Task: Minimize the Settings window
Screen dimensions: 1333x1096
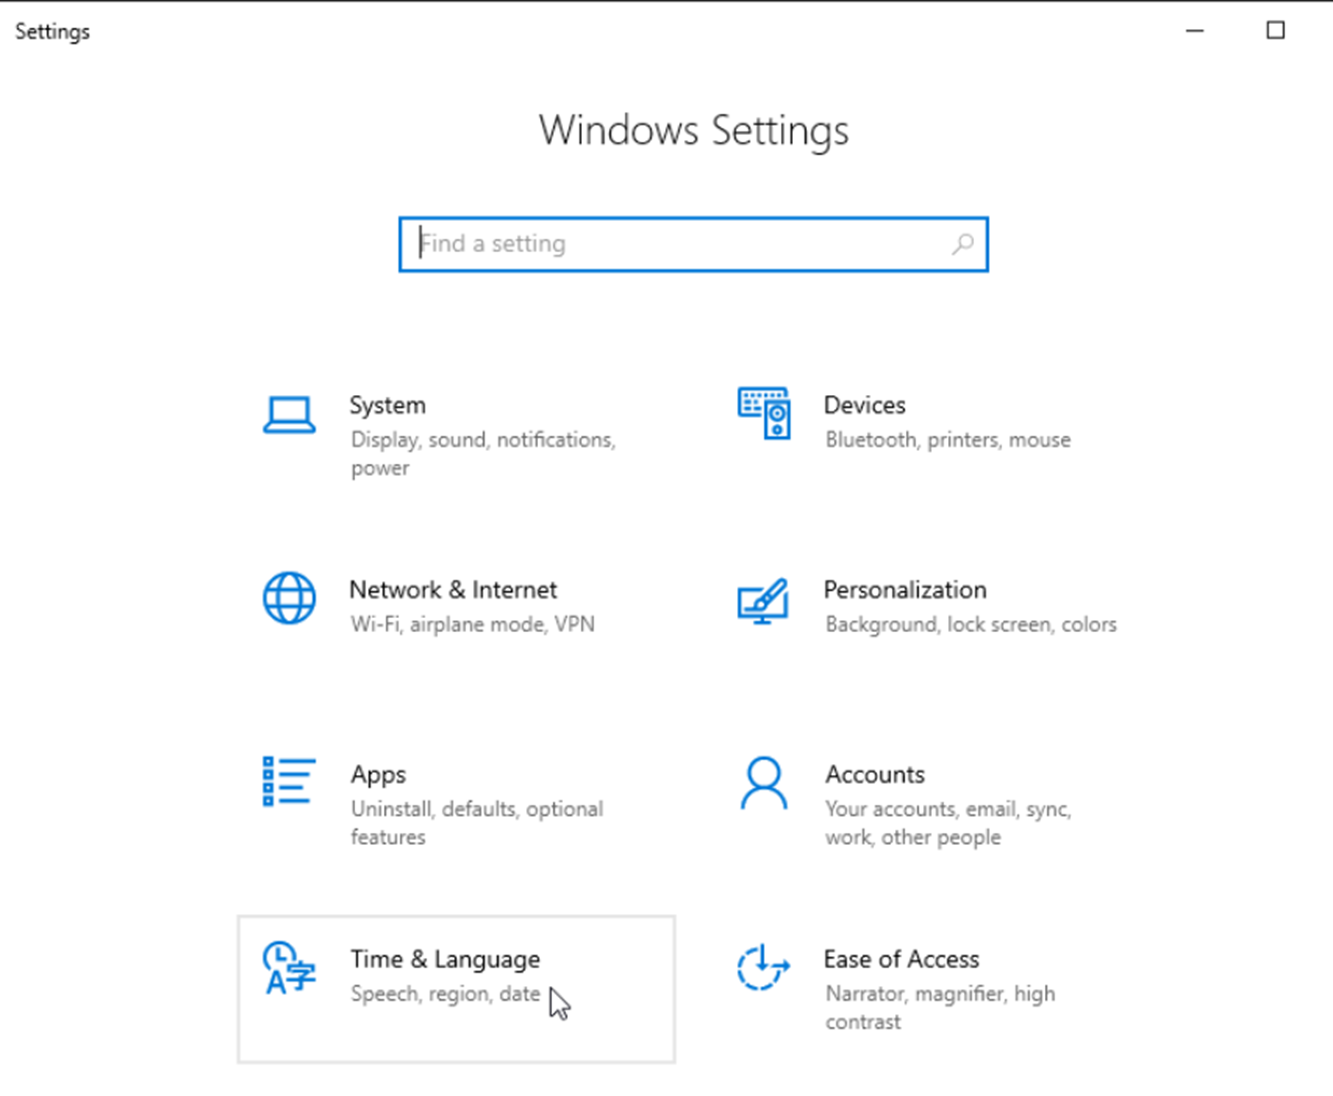Action: click(1195, 31)
